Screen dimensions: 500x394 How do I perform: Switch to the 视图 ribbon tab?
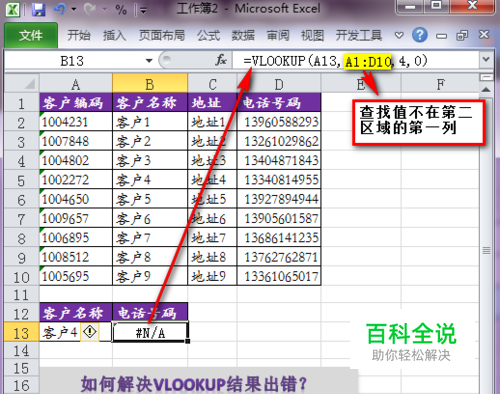[312, 35]
